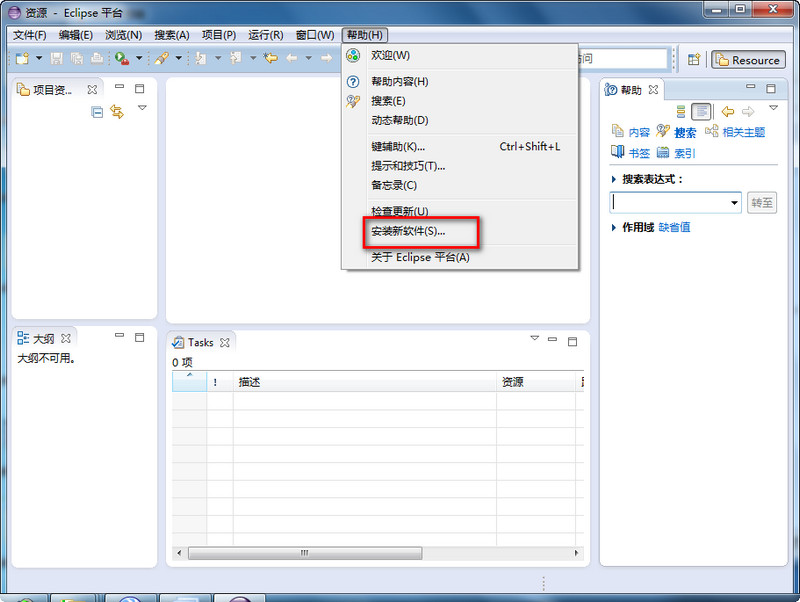Click Collapse All in the project explorer
The width and height of the screenshot is (800, 602).
97,112
